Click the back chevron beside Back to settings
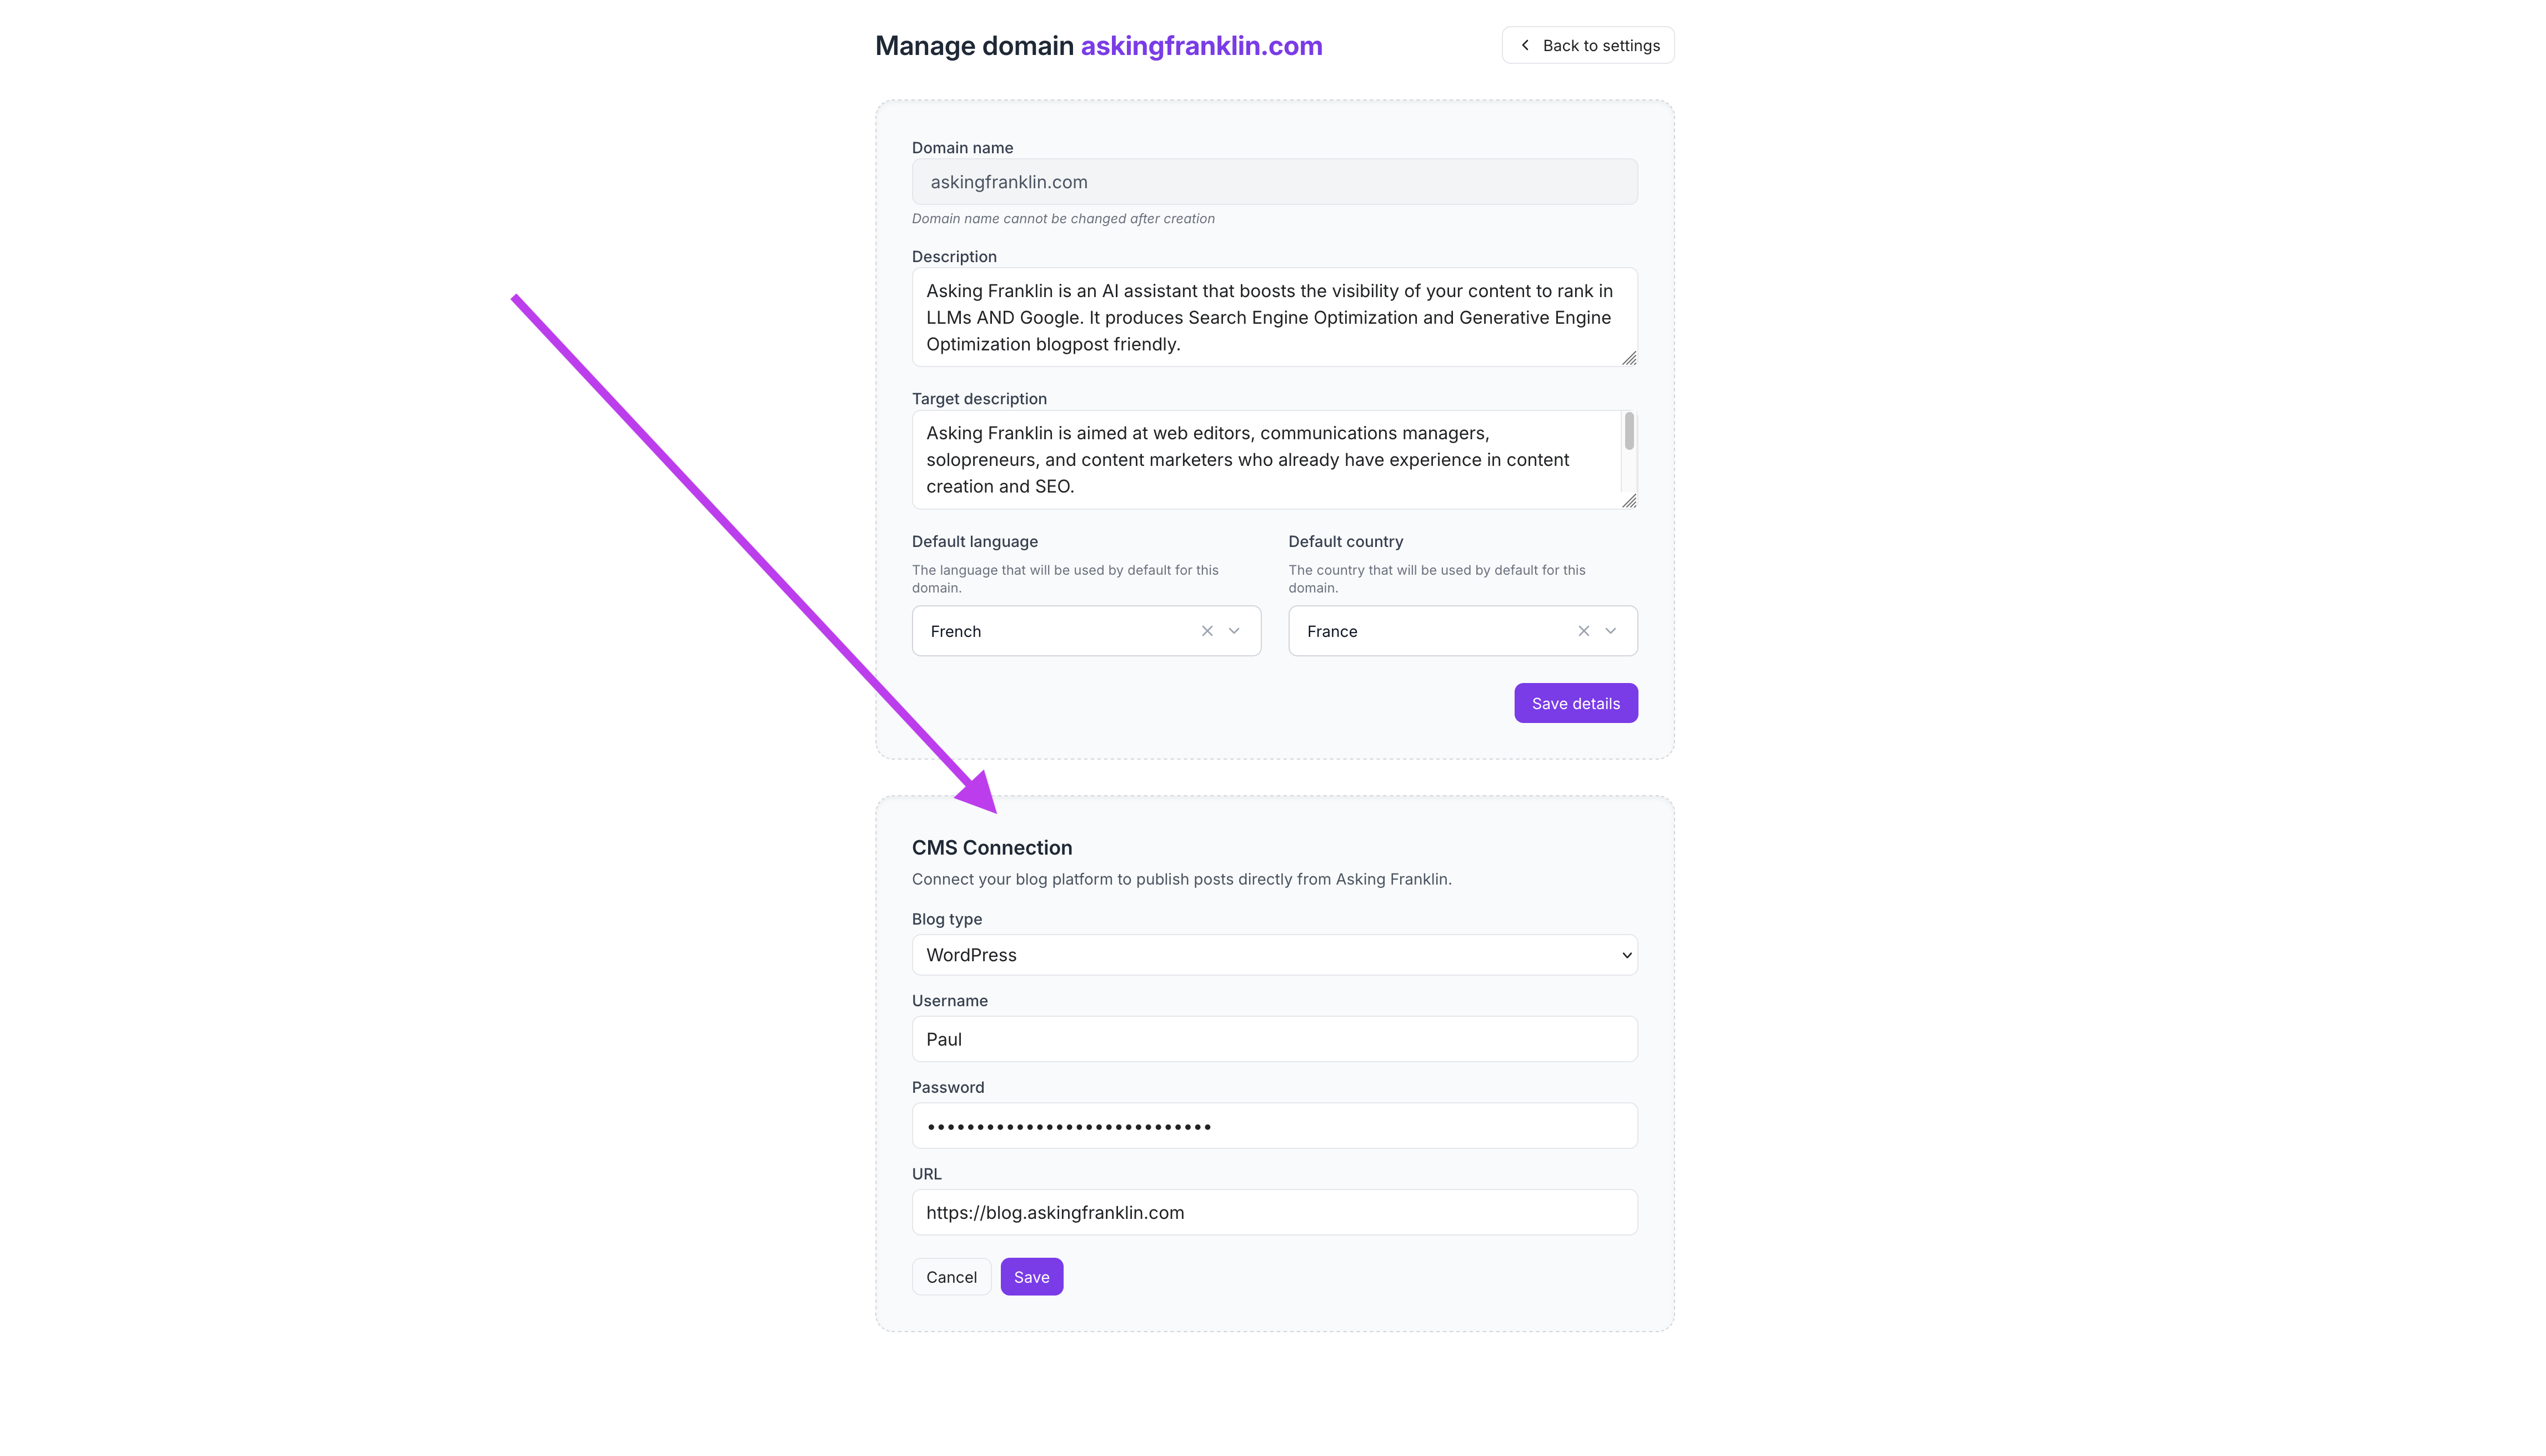The height and width of the screenshot is (1456, 2546). coord(1525,45)
